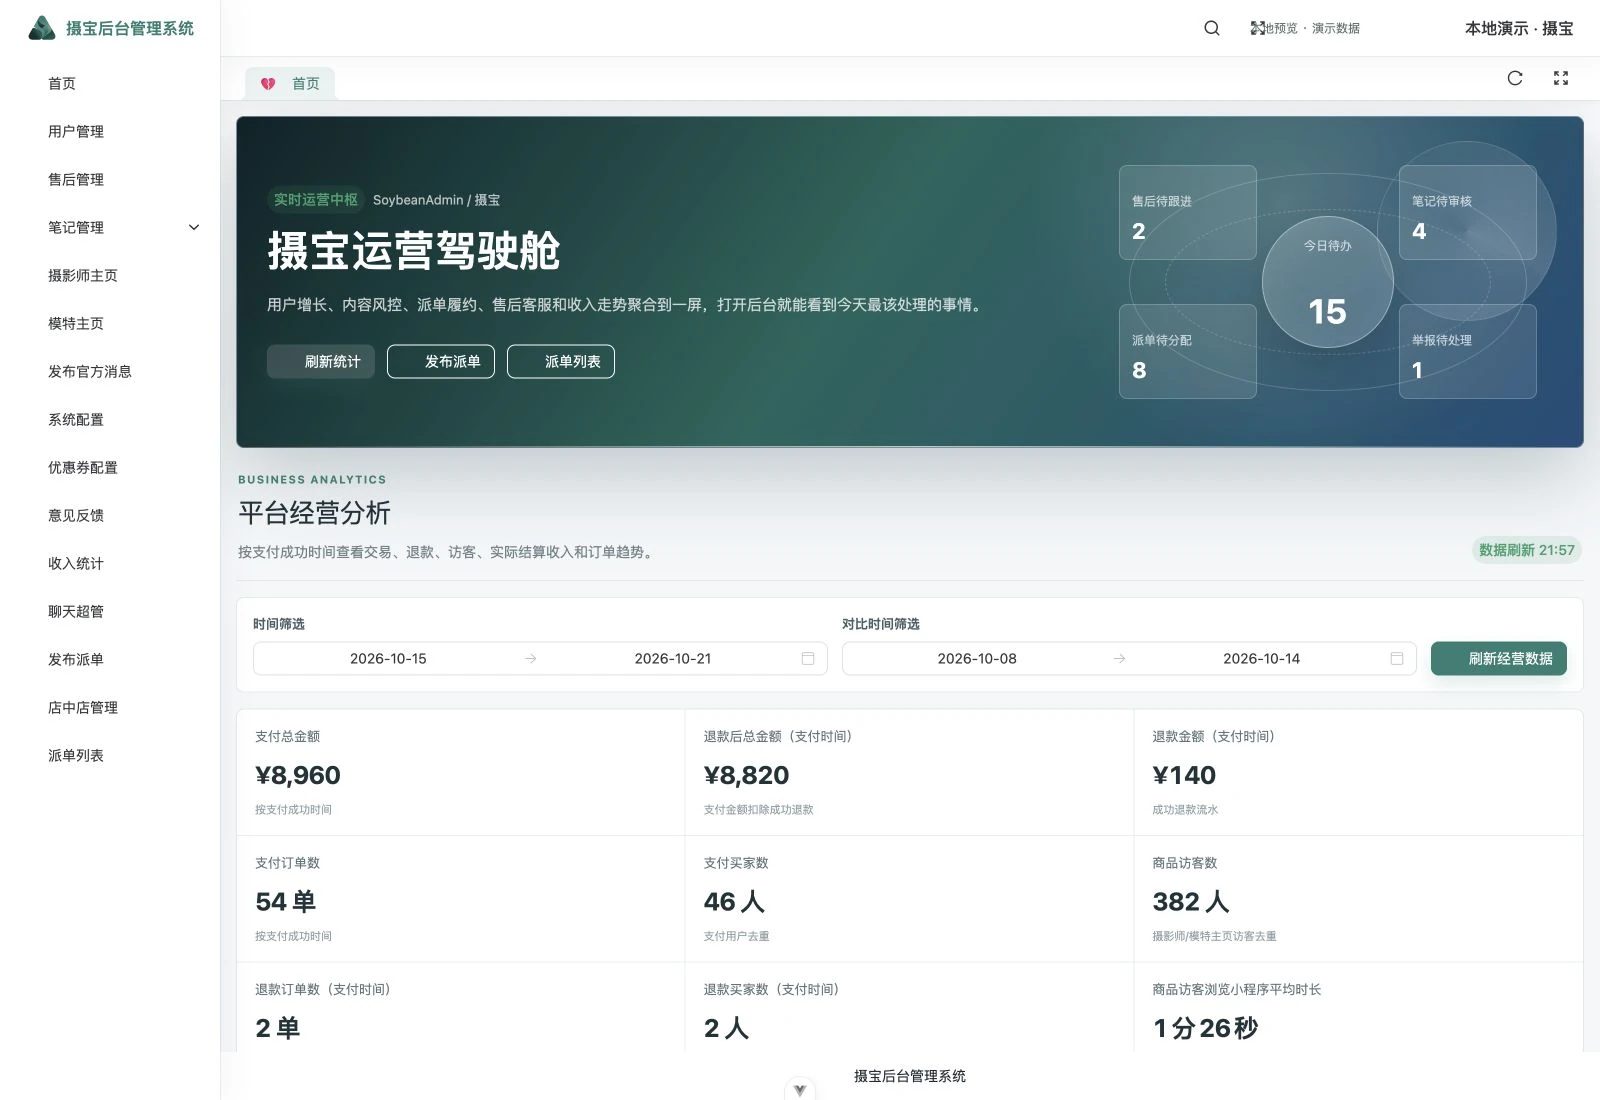Select end date 2026-10-21 field

point(673,658)
